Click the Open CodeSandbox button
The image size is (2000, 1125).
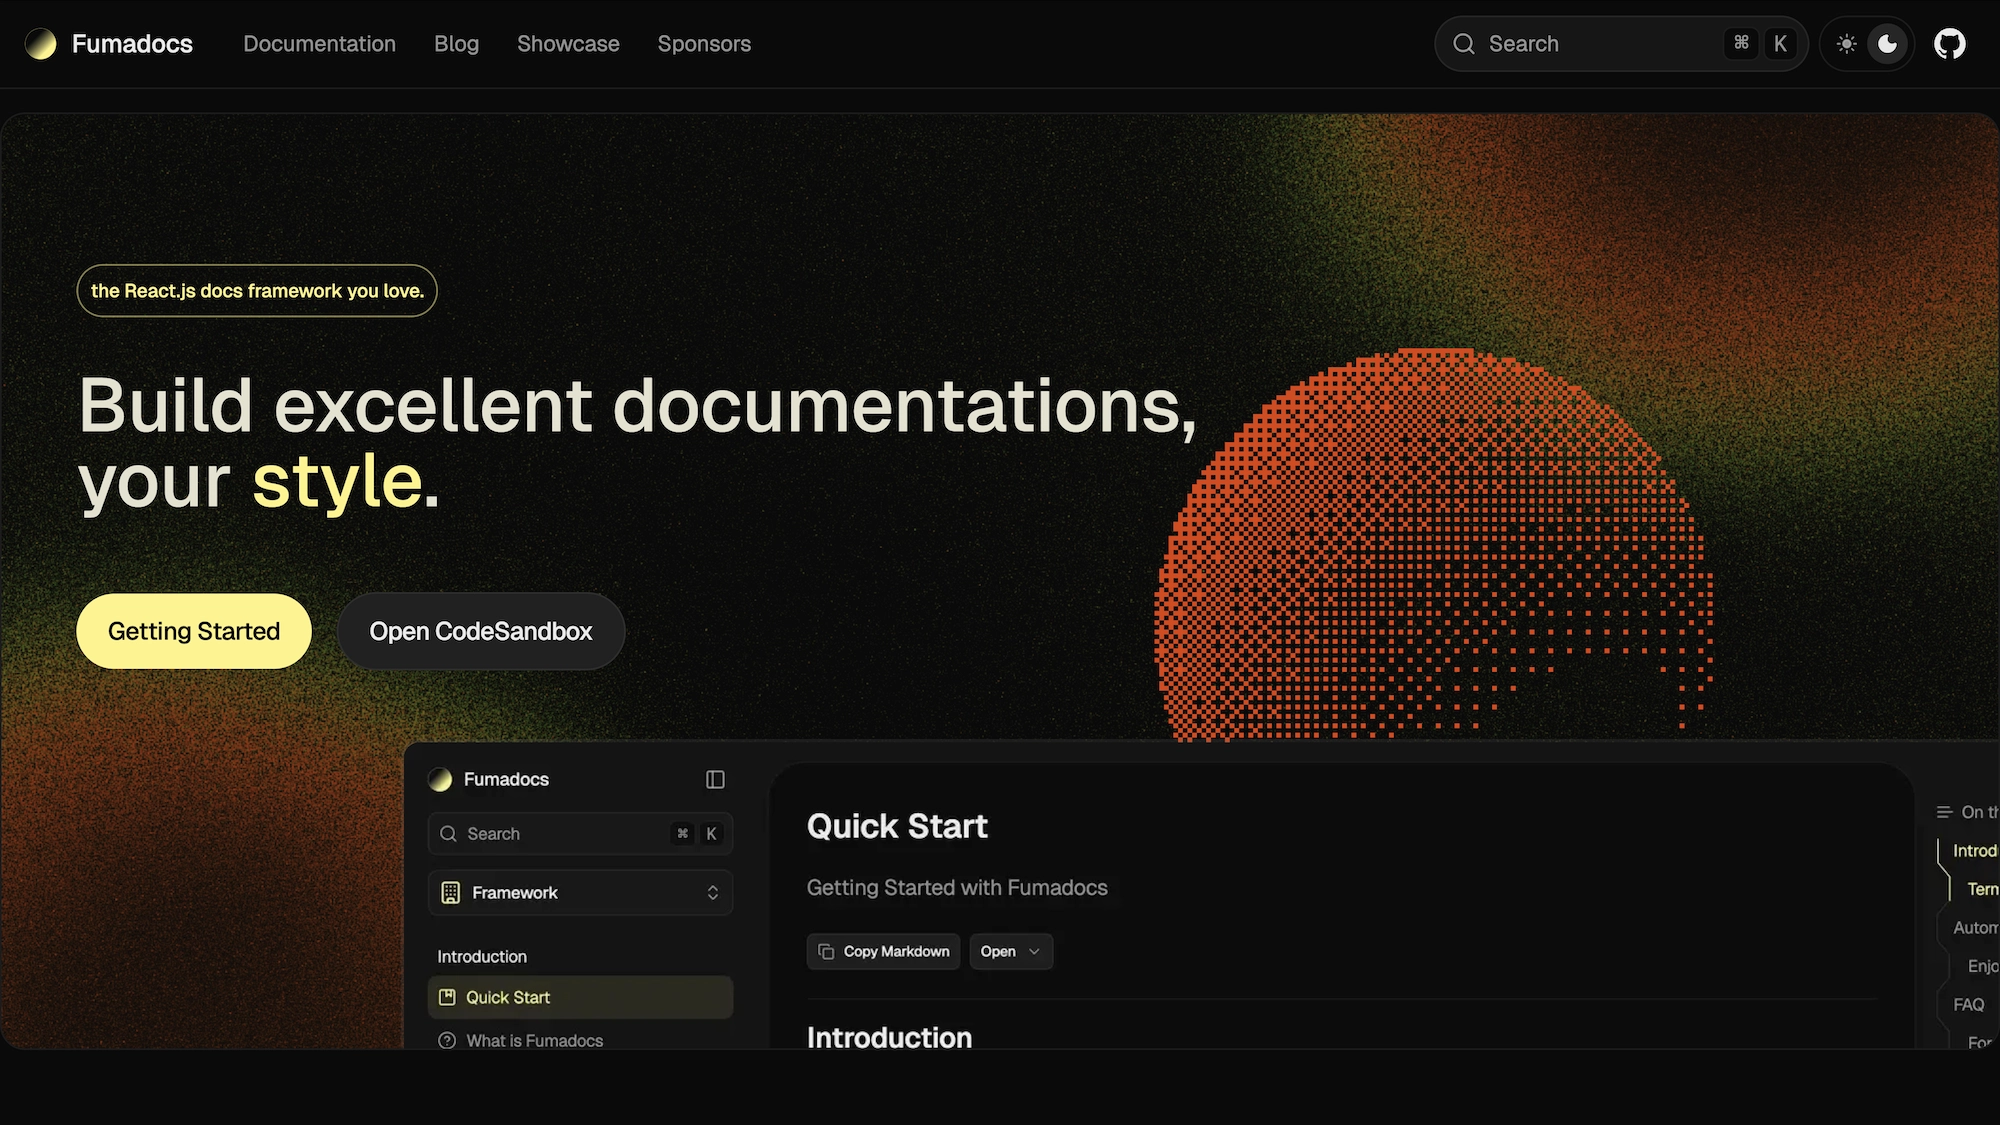481,631
